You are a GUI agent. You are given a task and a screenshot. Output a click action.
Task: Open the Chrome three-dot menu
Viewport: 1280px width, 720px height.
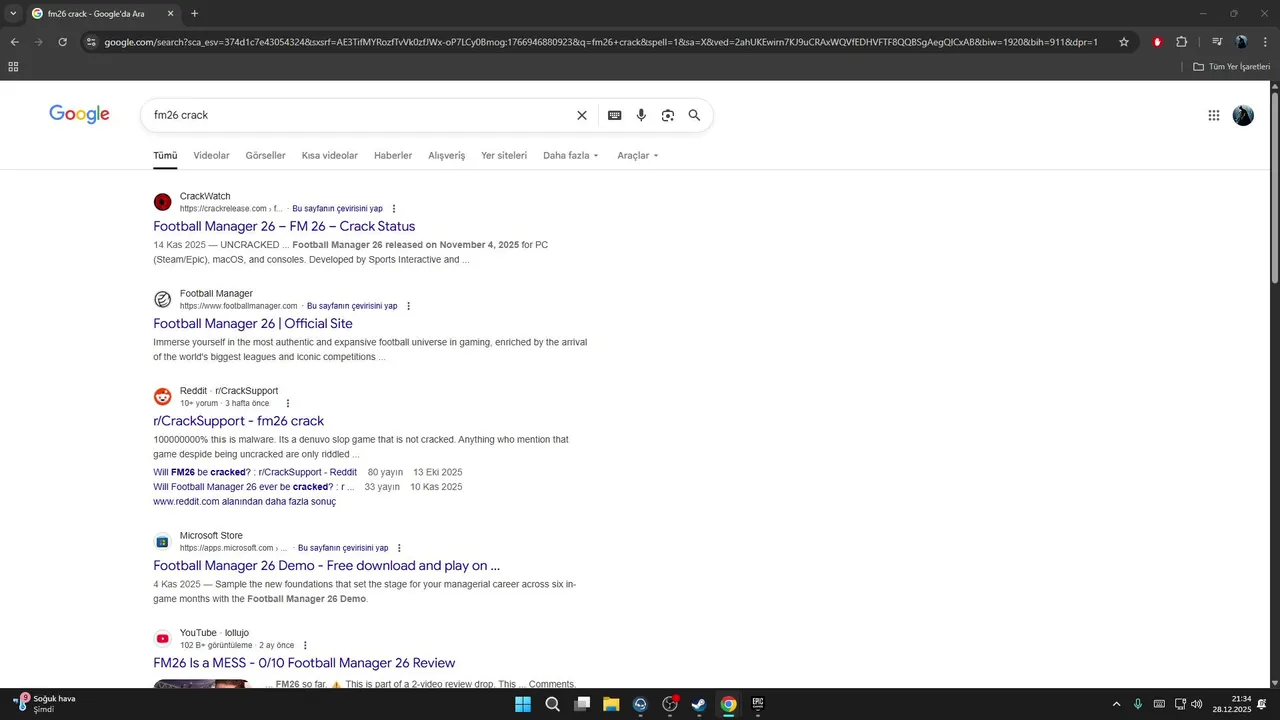tap(1265, 42)
